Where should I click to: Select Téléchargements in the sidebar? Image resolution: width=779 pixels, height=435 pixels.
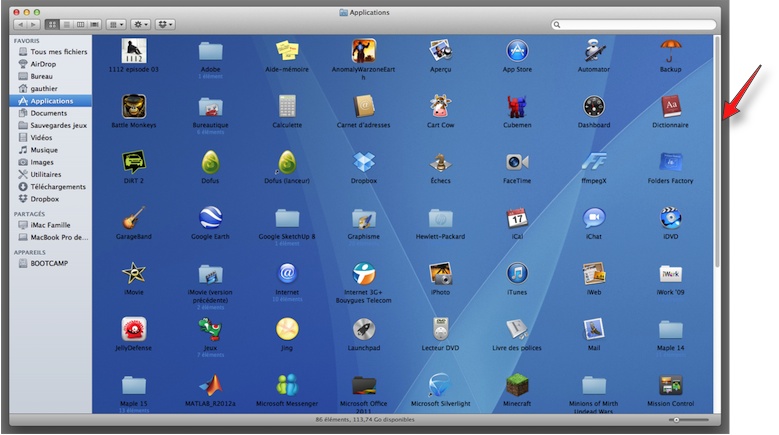[x=51, y=187]
